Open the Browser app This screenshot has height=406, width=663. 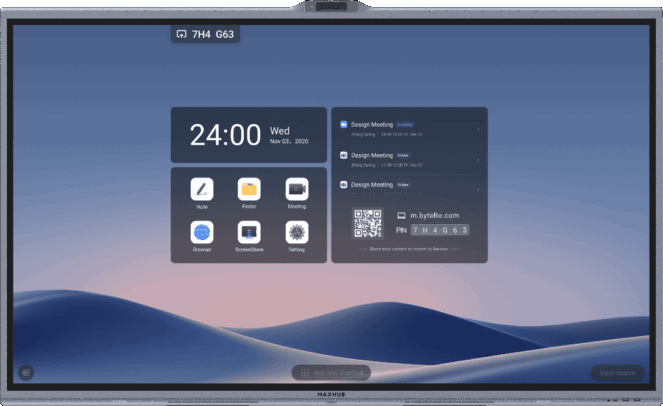click(x=202, y=232)
